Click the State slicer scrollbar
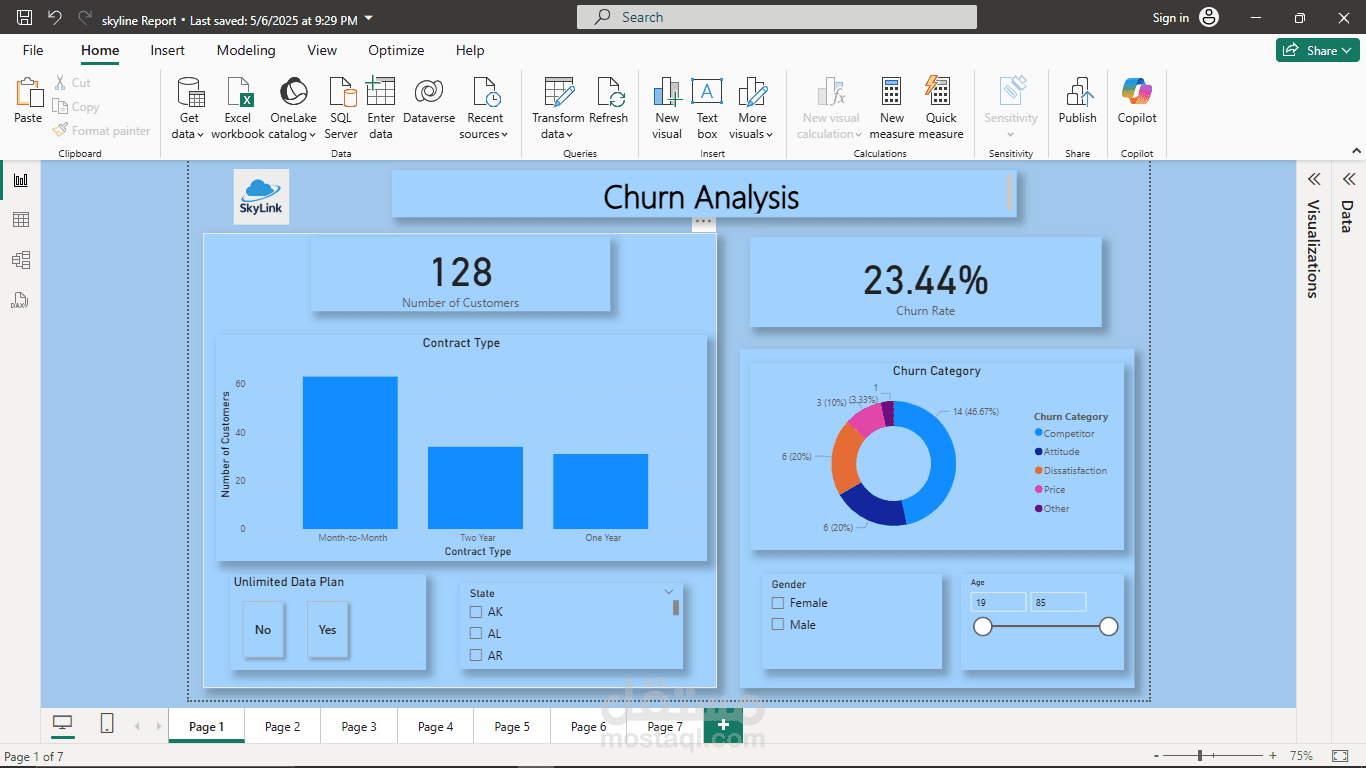This screenshot has height=768, width=1366. (676, 607)
